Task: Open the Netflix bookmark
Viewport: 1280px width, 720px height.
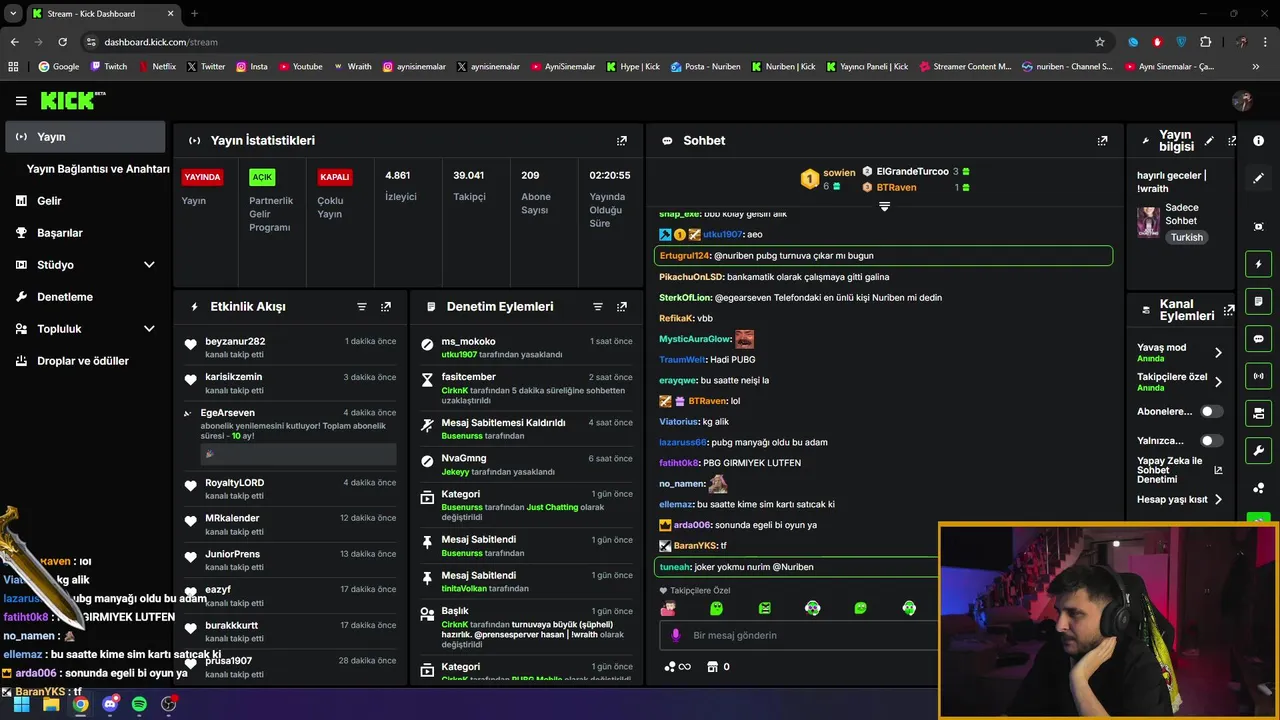Action: tap(156, 67)
